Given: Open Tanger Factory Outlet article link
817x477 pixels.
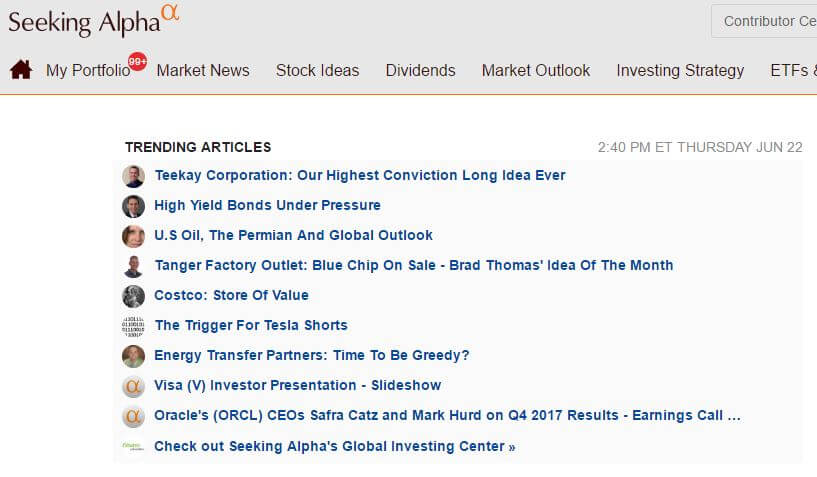Looking at the screenshot, I should pos(414,265).
